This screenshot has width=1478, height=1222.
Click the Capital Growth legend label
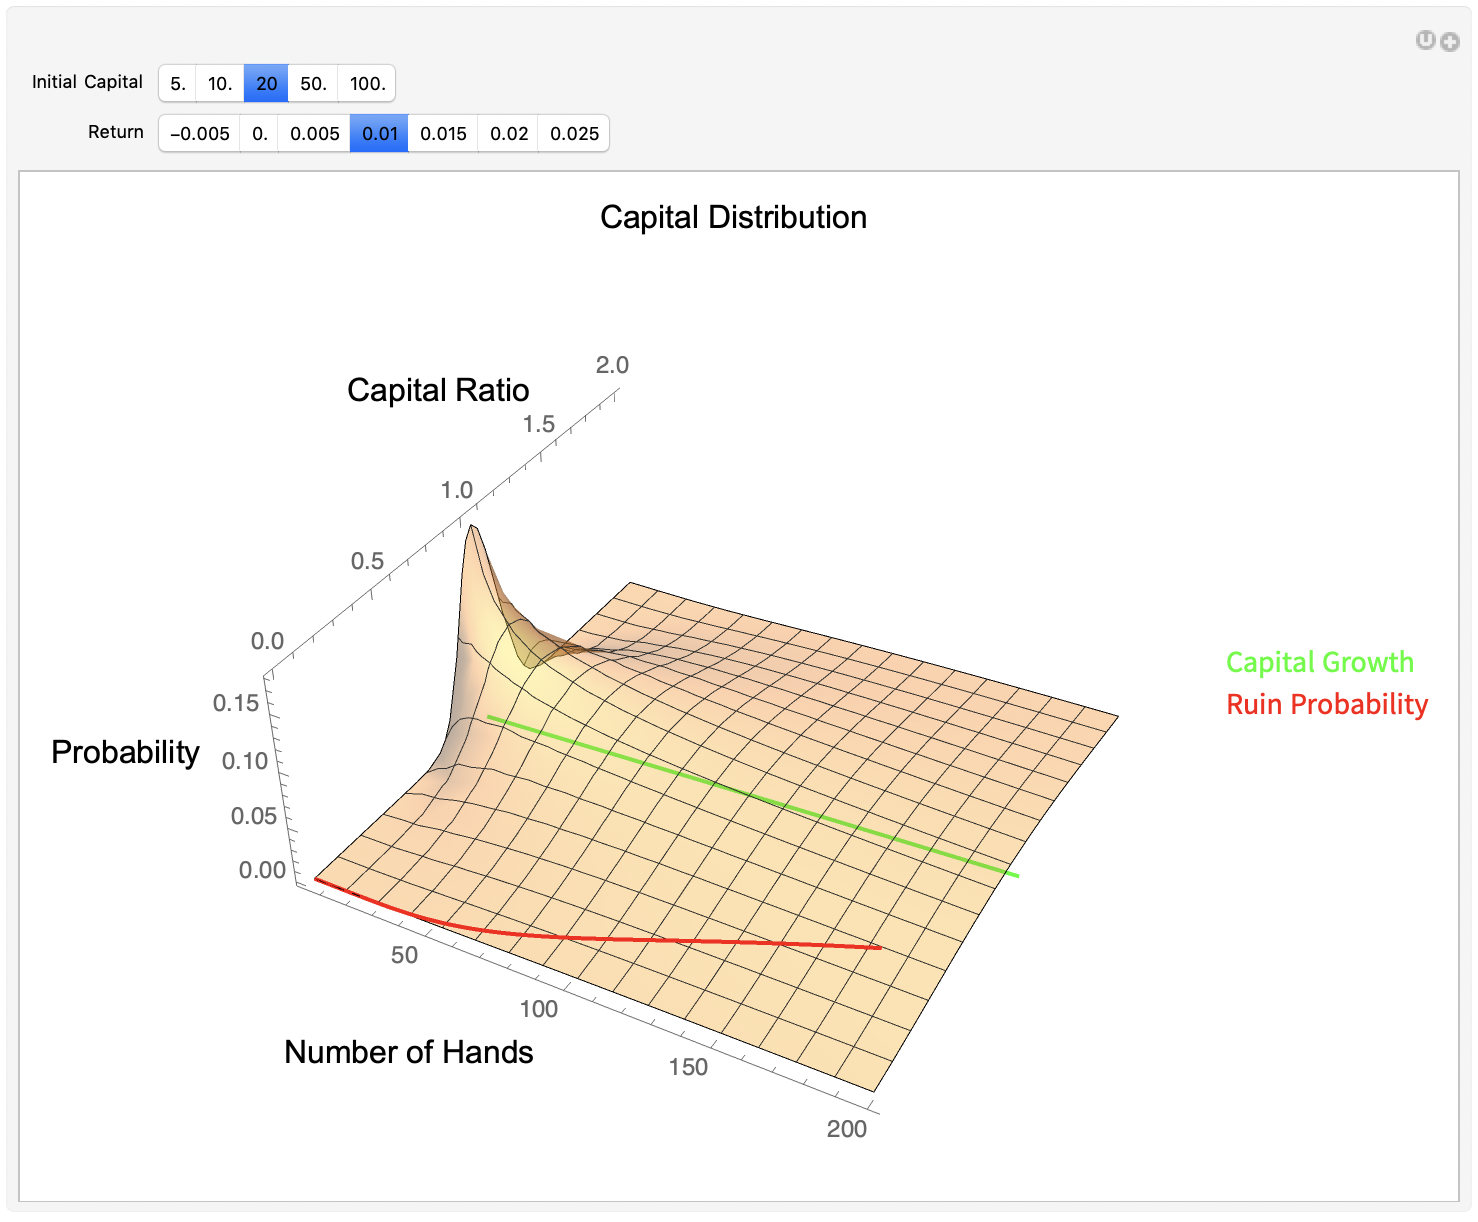click(1320, 662)
